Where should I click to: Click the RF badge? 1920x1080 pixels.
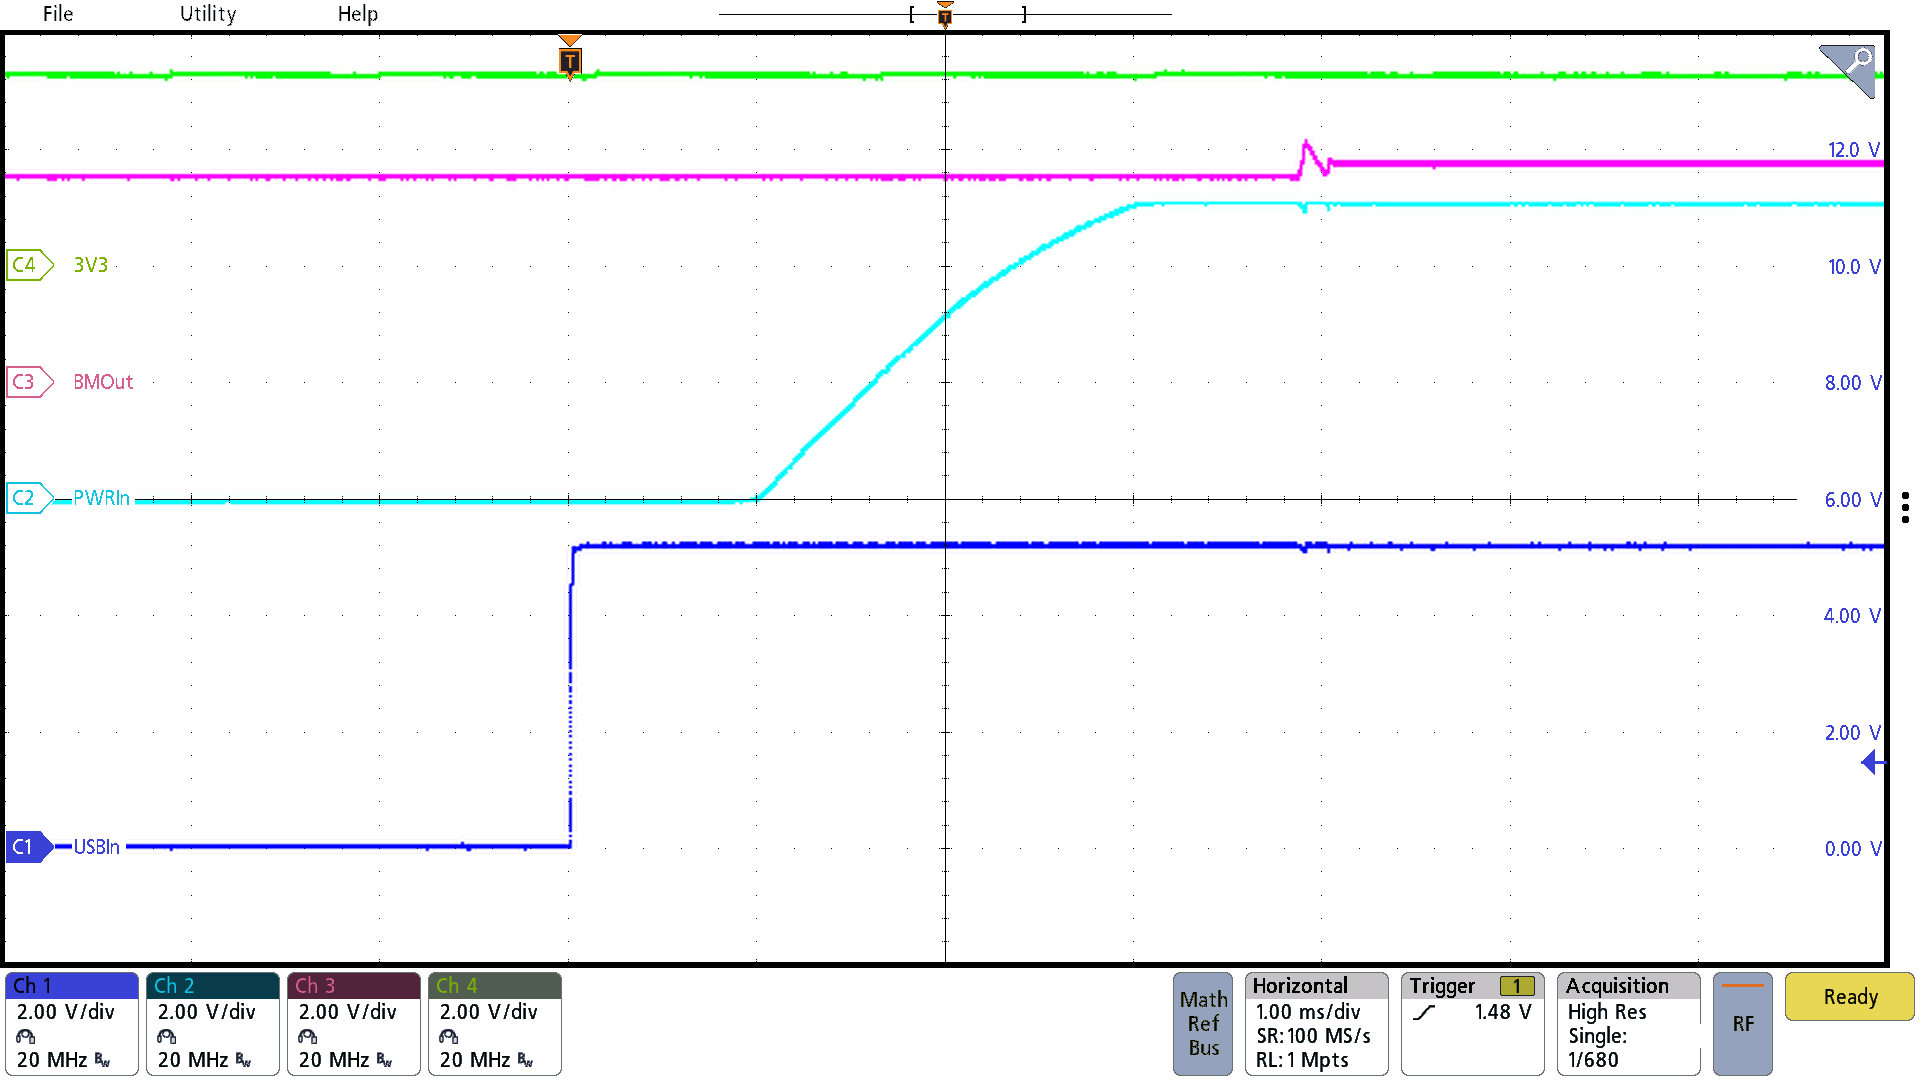pos(1742,1022)
